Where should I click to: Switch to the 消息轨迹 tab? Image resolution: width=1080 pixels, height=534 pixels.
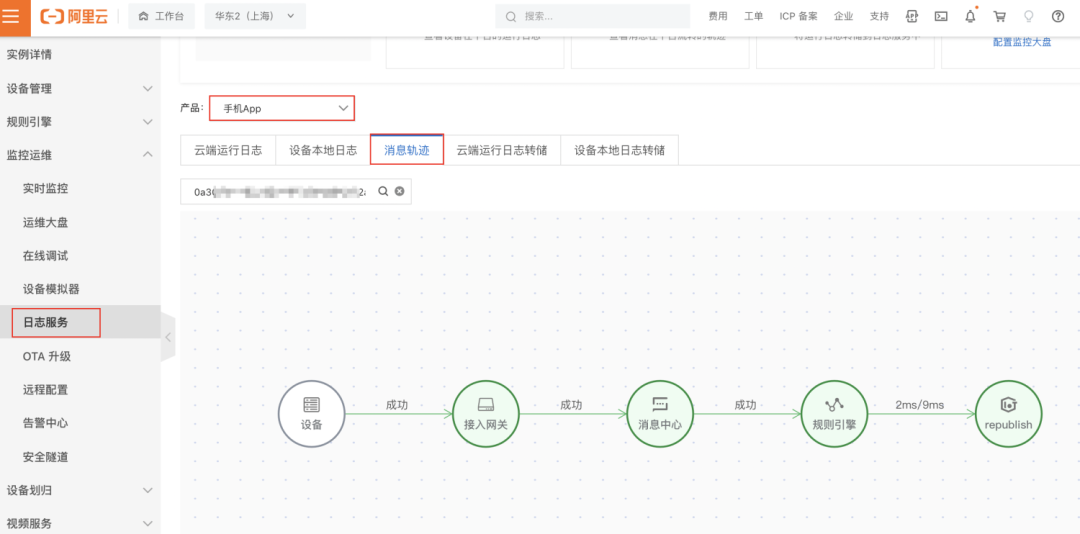[x=406, y=151]
